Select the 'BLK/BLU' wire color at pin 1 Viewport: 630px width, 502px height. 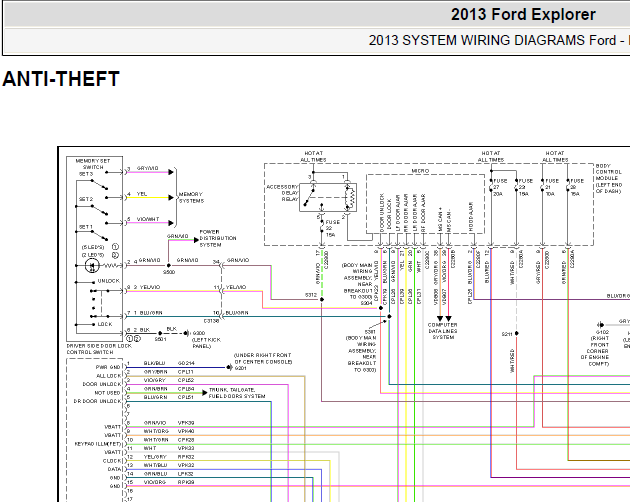click(x=154, y=363)
